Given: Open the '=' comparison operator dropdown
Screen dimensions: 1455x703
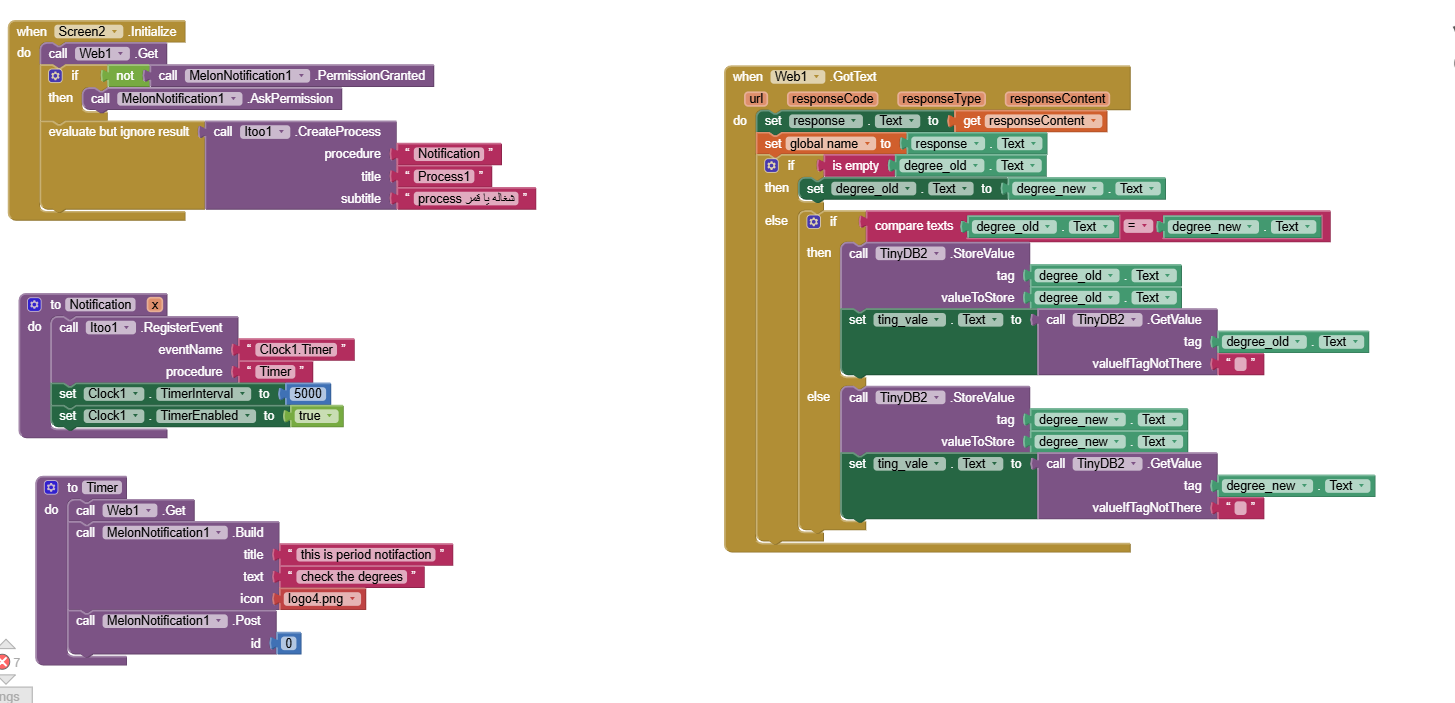Looking at the screenshot, I should click(x=1137, y=227).
